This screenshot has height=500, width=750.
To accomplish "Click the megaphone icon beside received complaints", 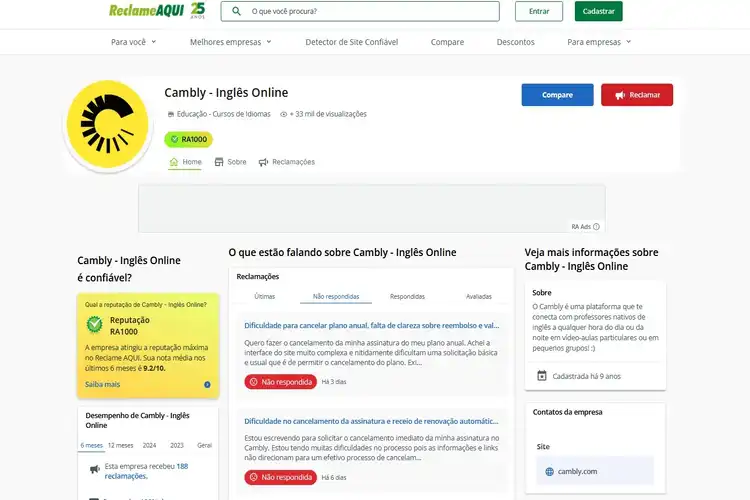I will pos(95,469).
